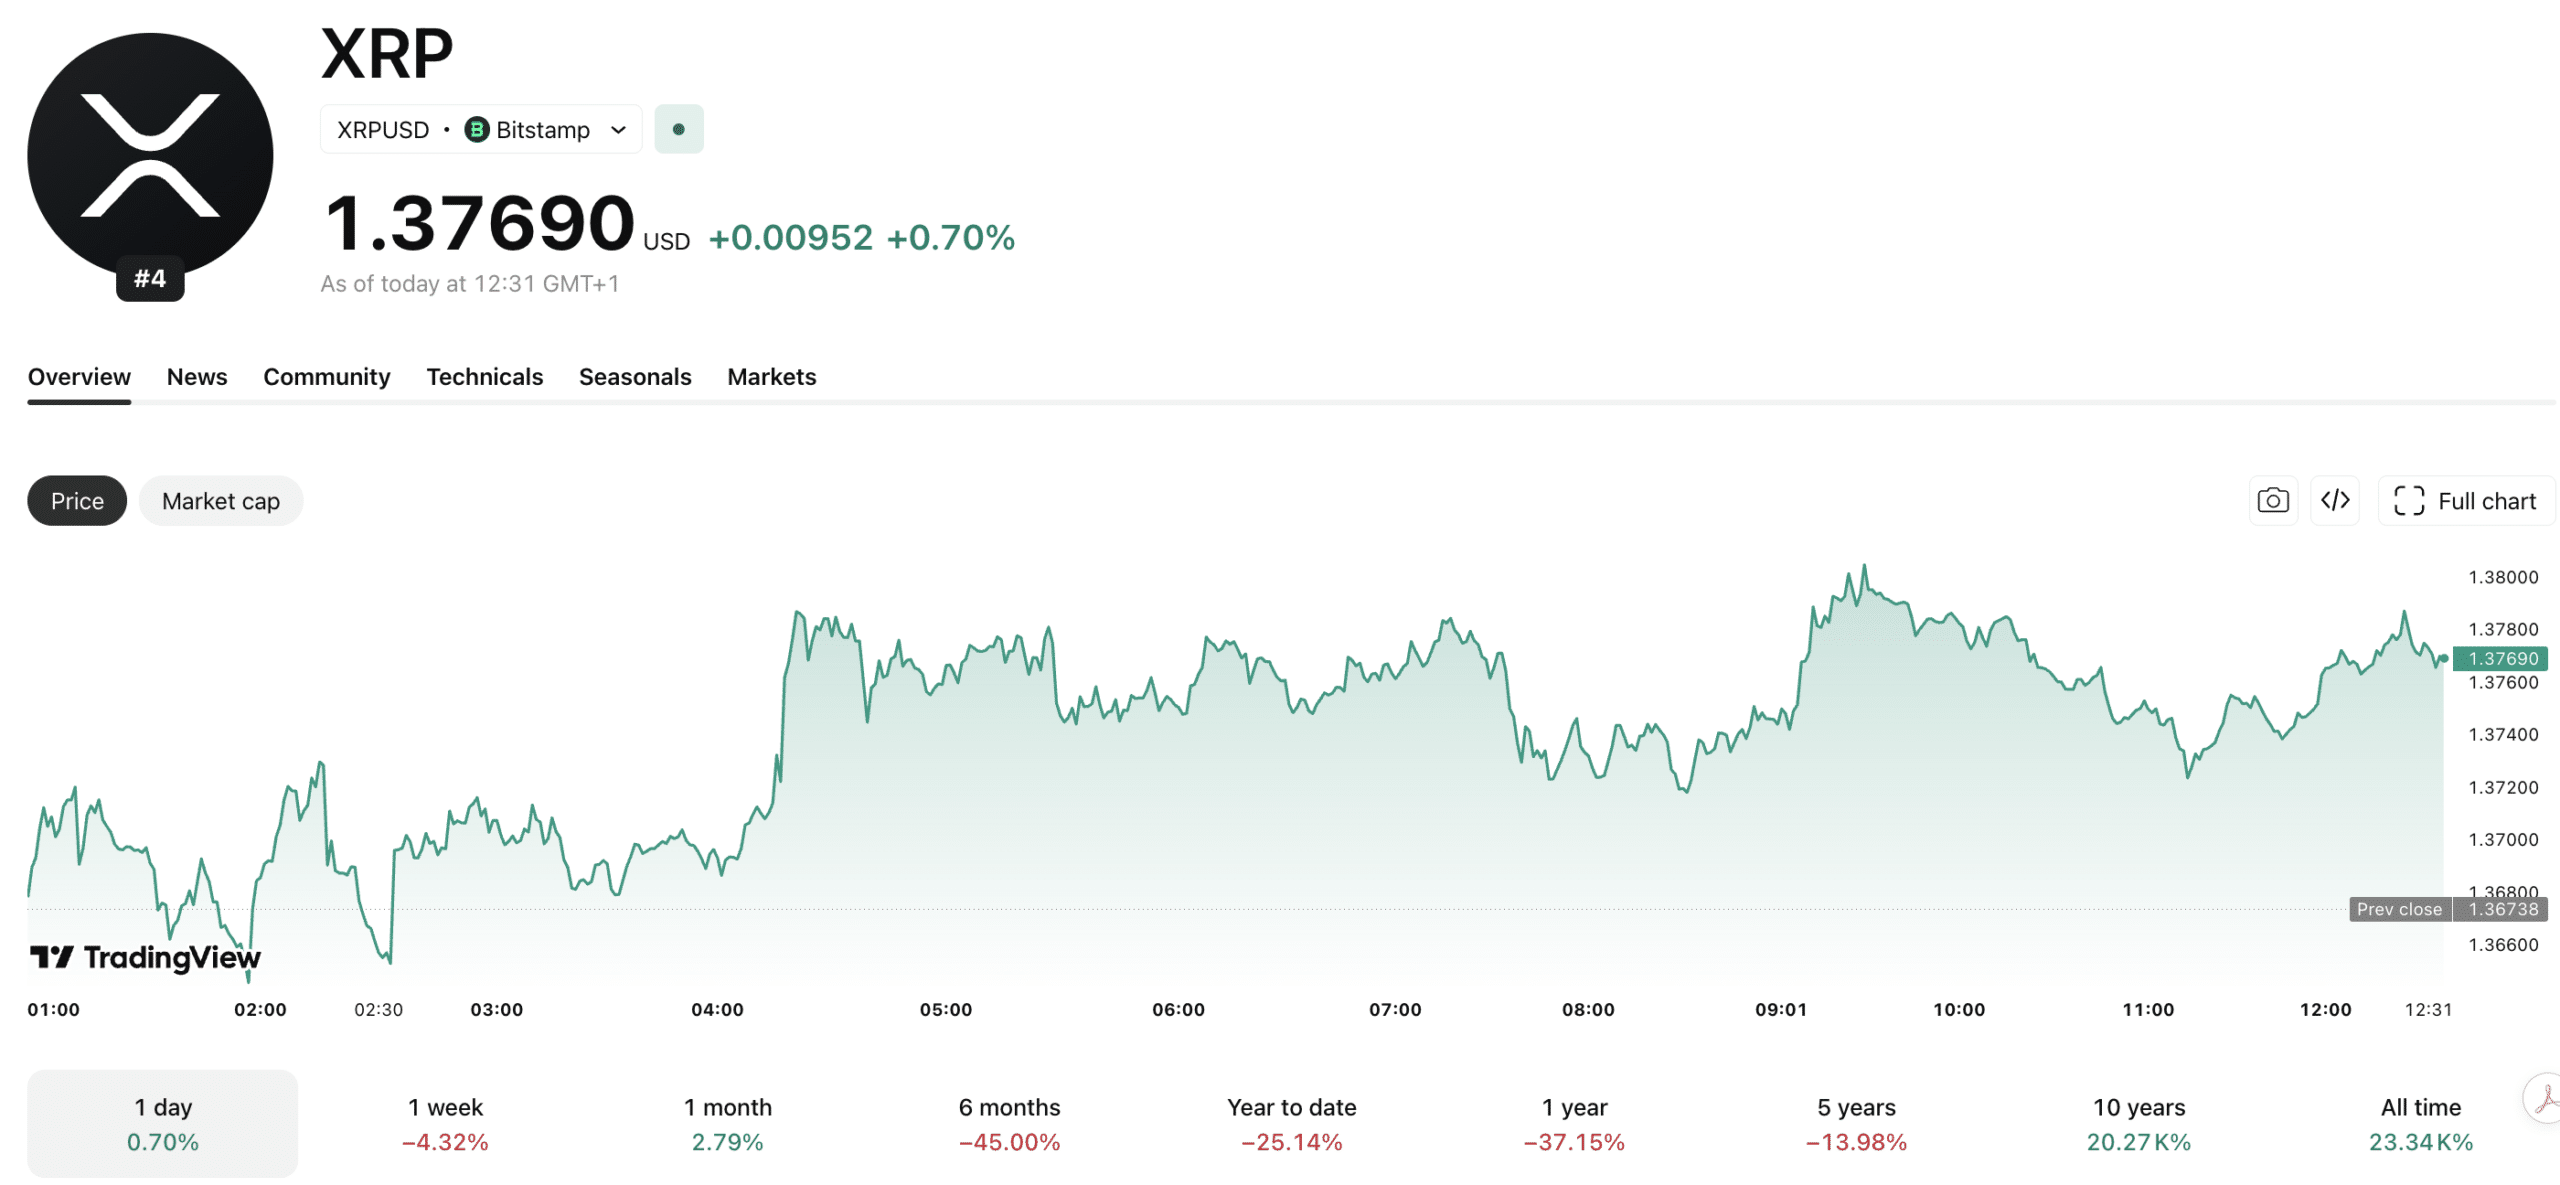The width and height of the screenshot is (2560, 1185).
Task: Click the XRP coin logo
Action: [150, 155]
